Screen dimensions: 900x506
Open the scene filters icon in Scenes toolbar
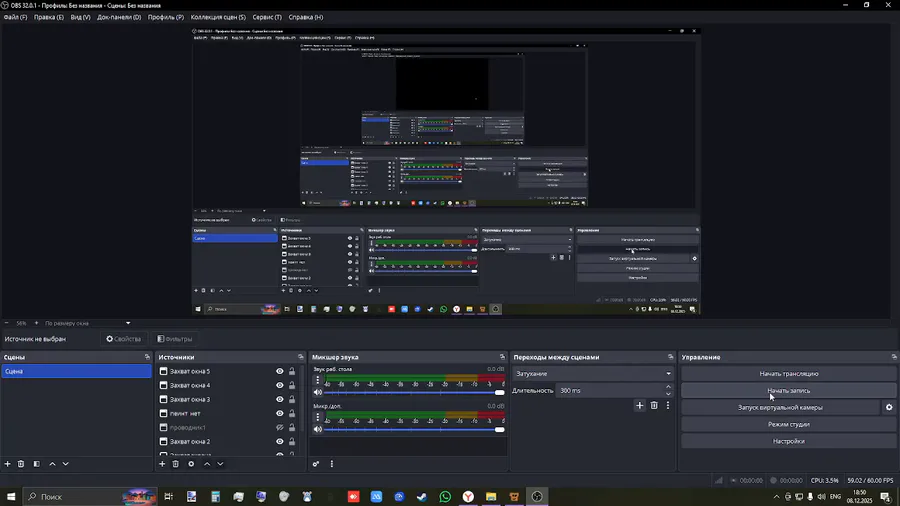37,464
